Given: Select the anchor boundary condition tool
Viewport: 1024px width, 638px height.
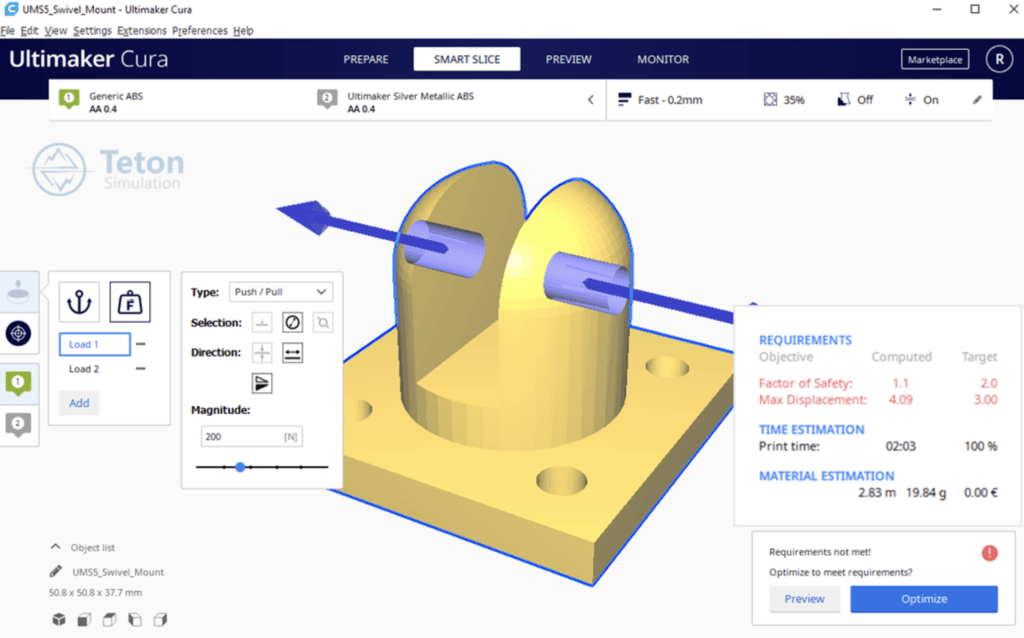Looking at the screenshot, I should point(79,301).
